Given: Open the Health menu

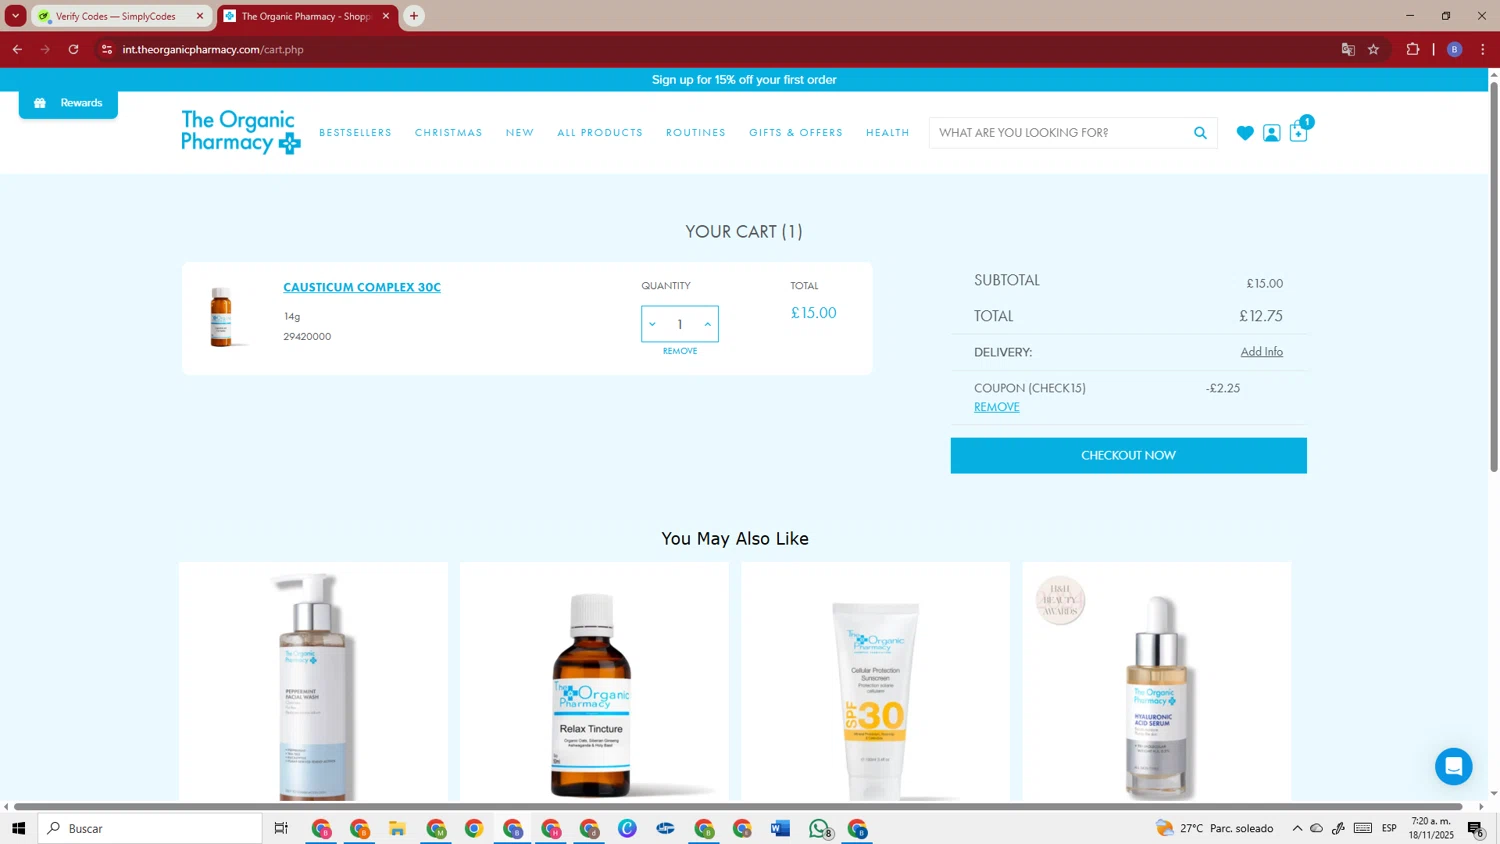Looking at the screenshot, I should 888,133.
